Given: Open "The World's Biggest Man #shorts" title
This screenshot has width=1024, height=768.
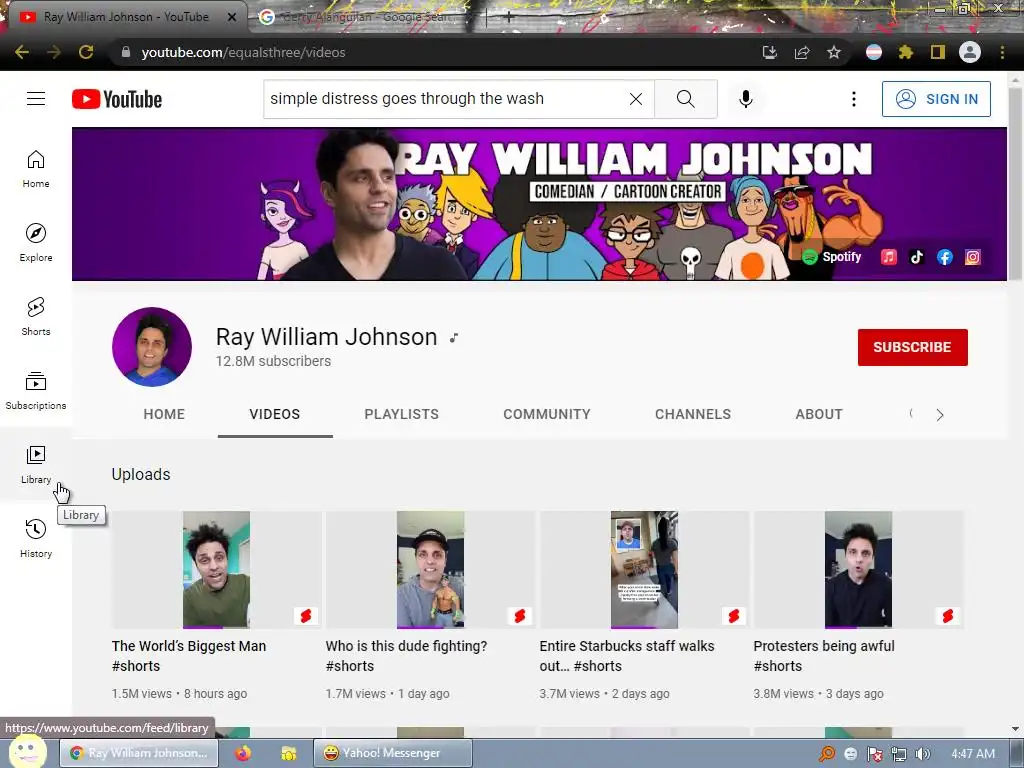Looking at the screenshot, I should [189, 656].
